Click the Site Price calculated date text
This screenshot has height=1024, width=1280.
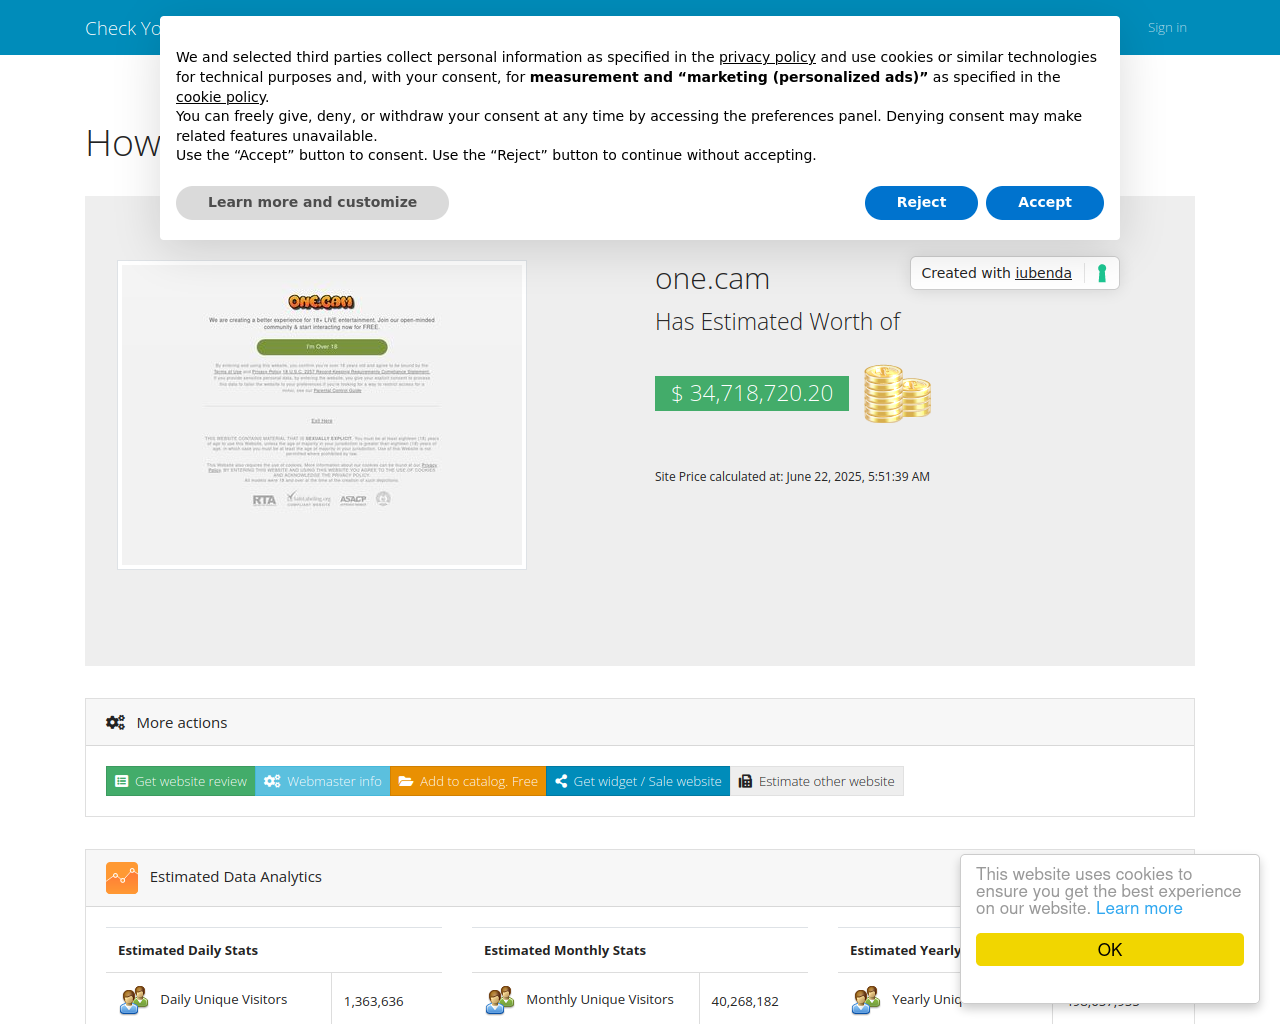pos(792,476)
